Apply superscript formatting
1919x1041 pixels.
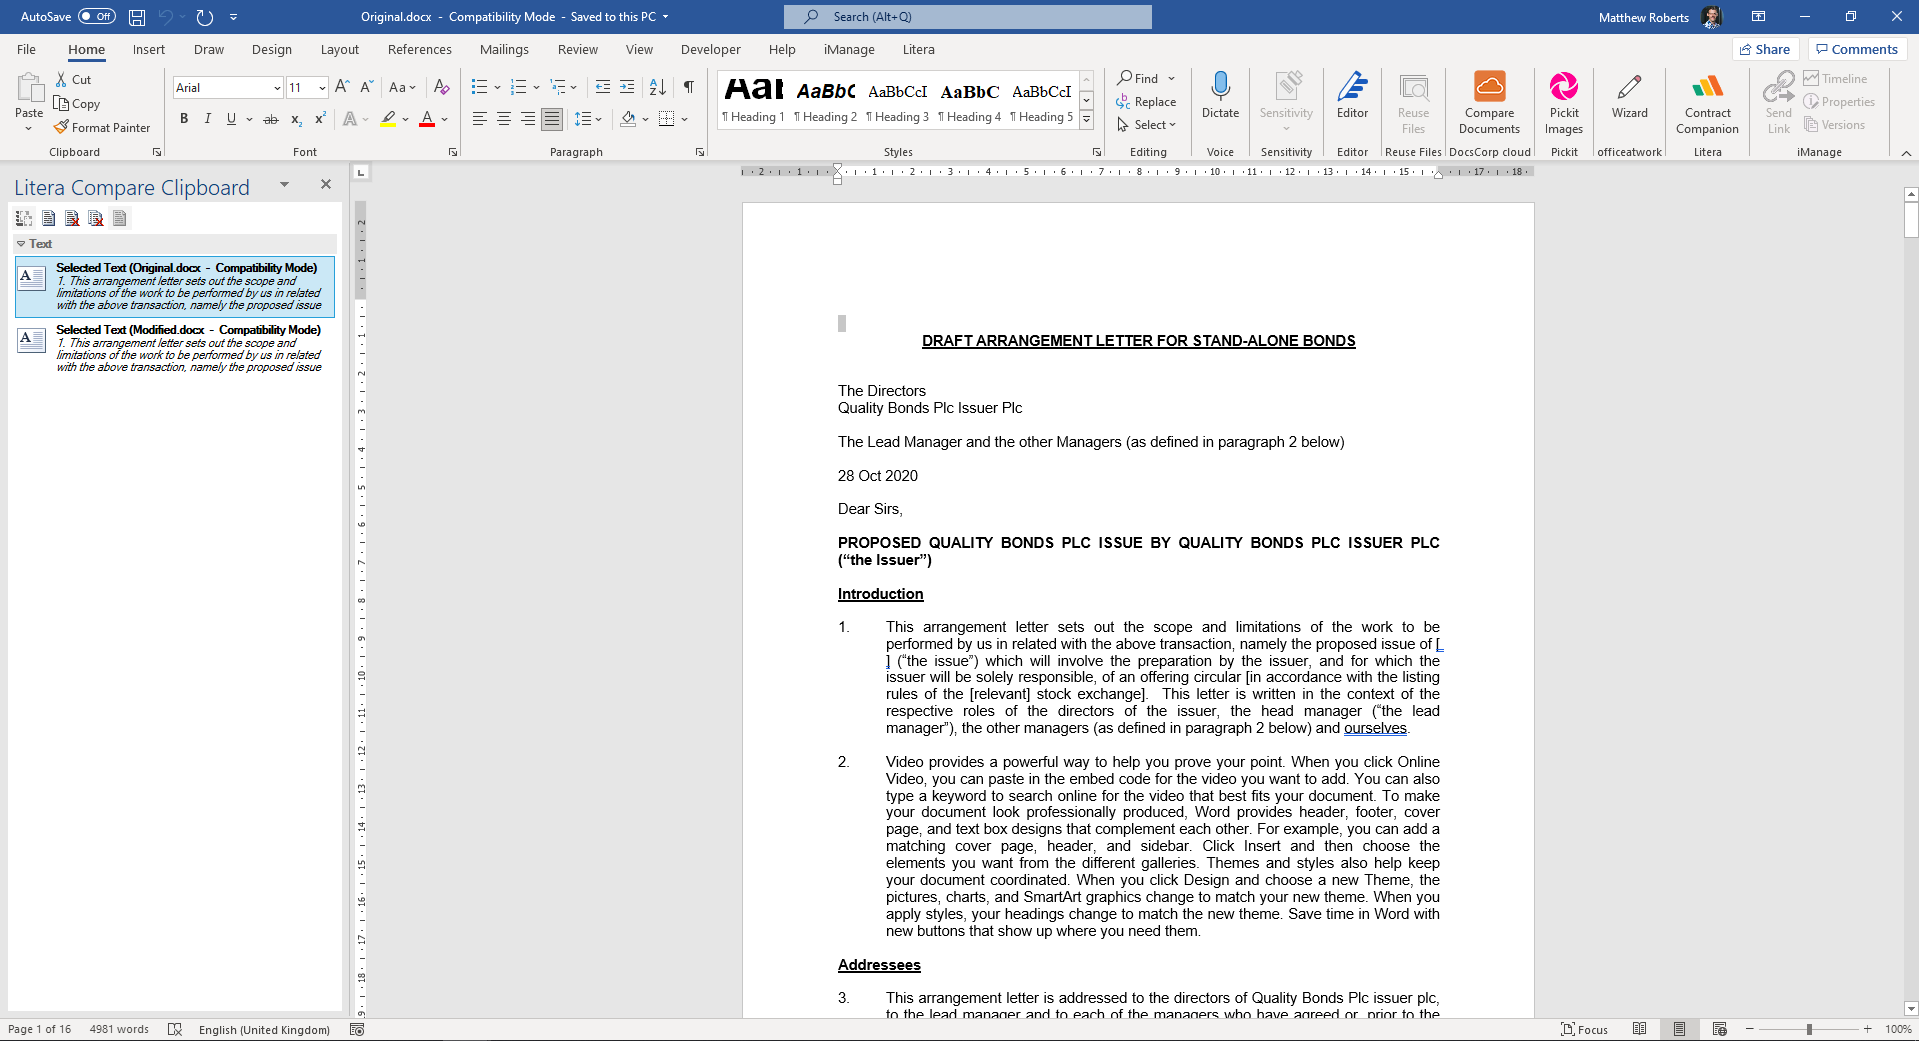click(x=320, y=119)
